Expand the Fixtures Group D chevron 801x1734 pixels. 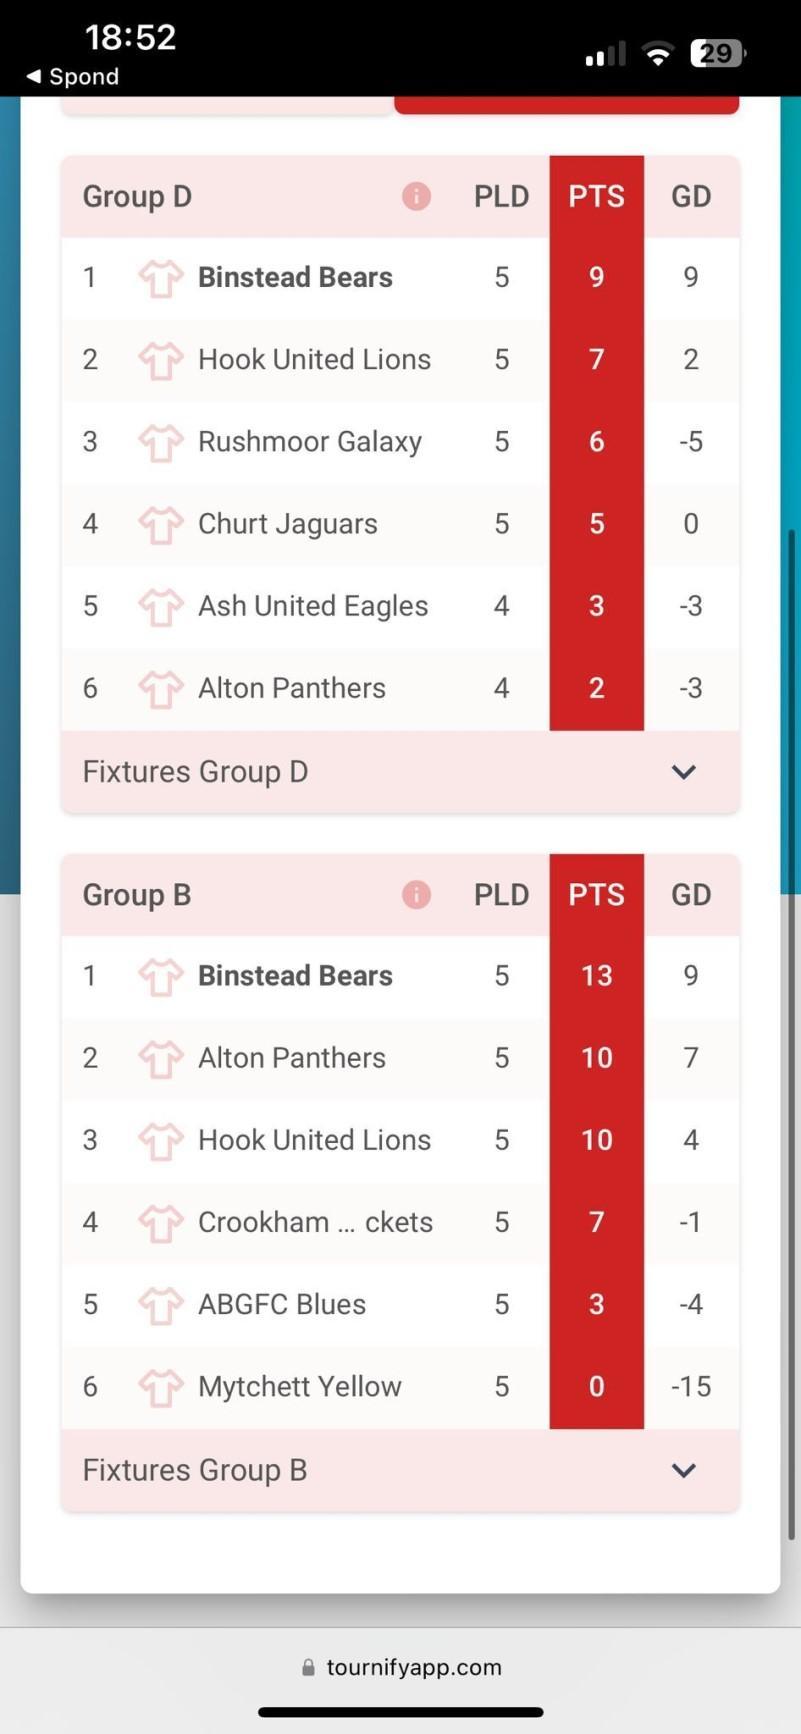[x=683, y=772]
